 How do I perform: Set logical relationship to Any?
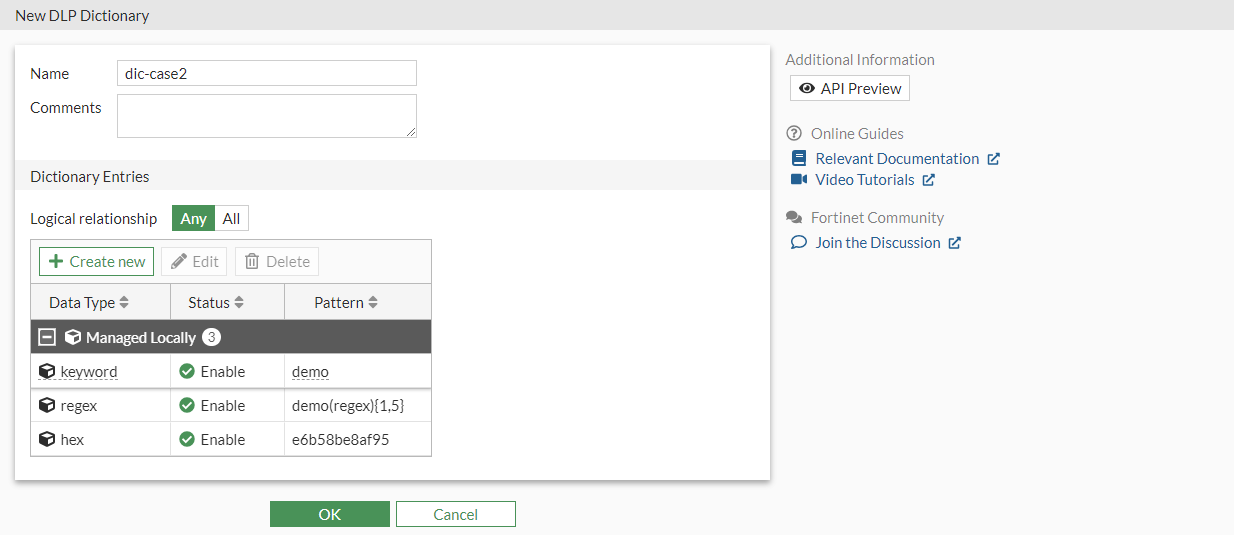coord(194,218)
